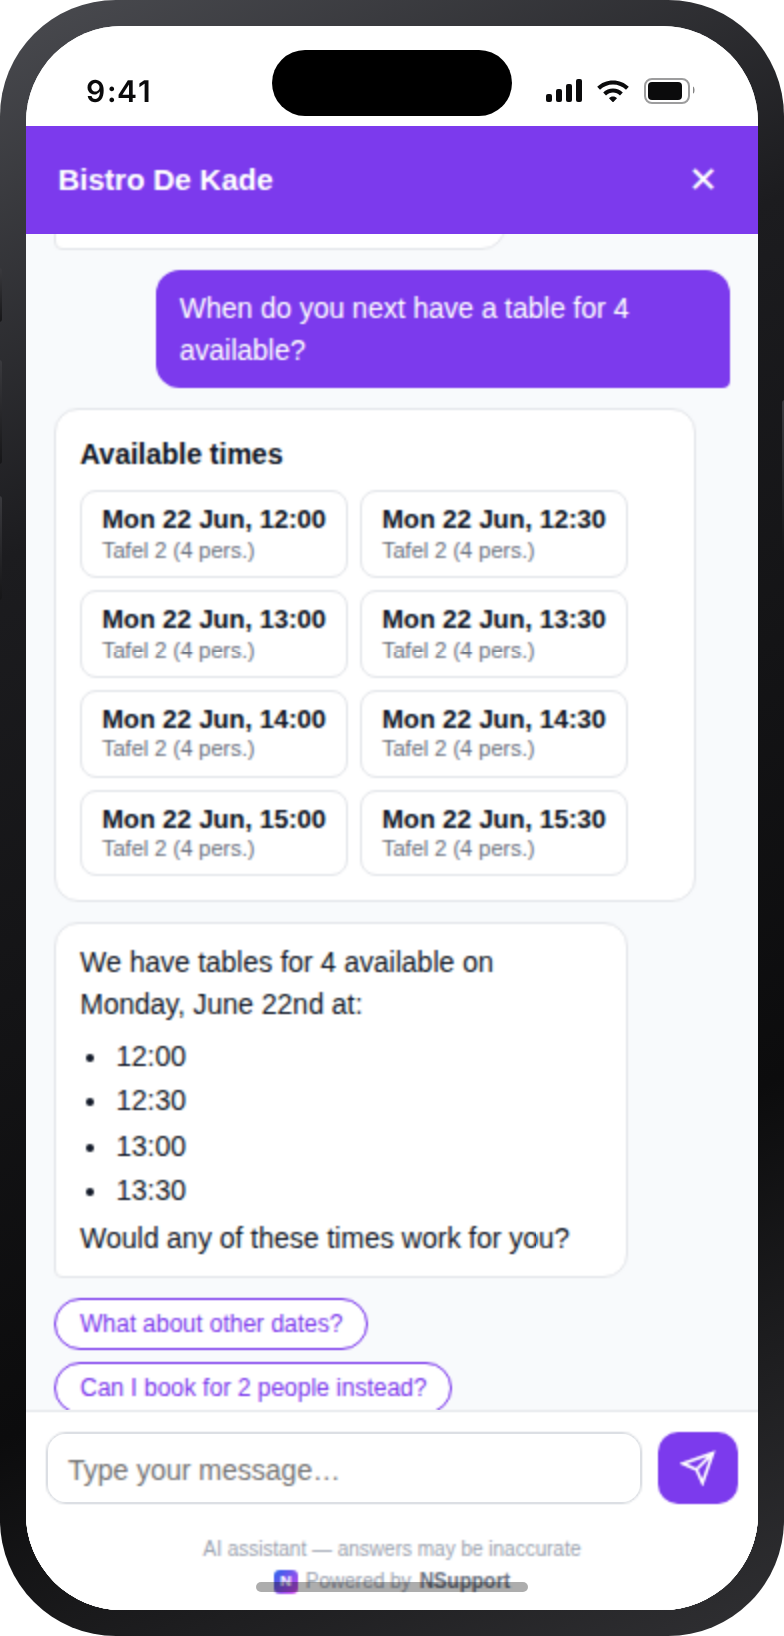The width and height of the screenshot is (784, 1636).
Task: Choose the Mon 22 Jun, 13:30 time
Action: click(494, 634)
